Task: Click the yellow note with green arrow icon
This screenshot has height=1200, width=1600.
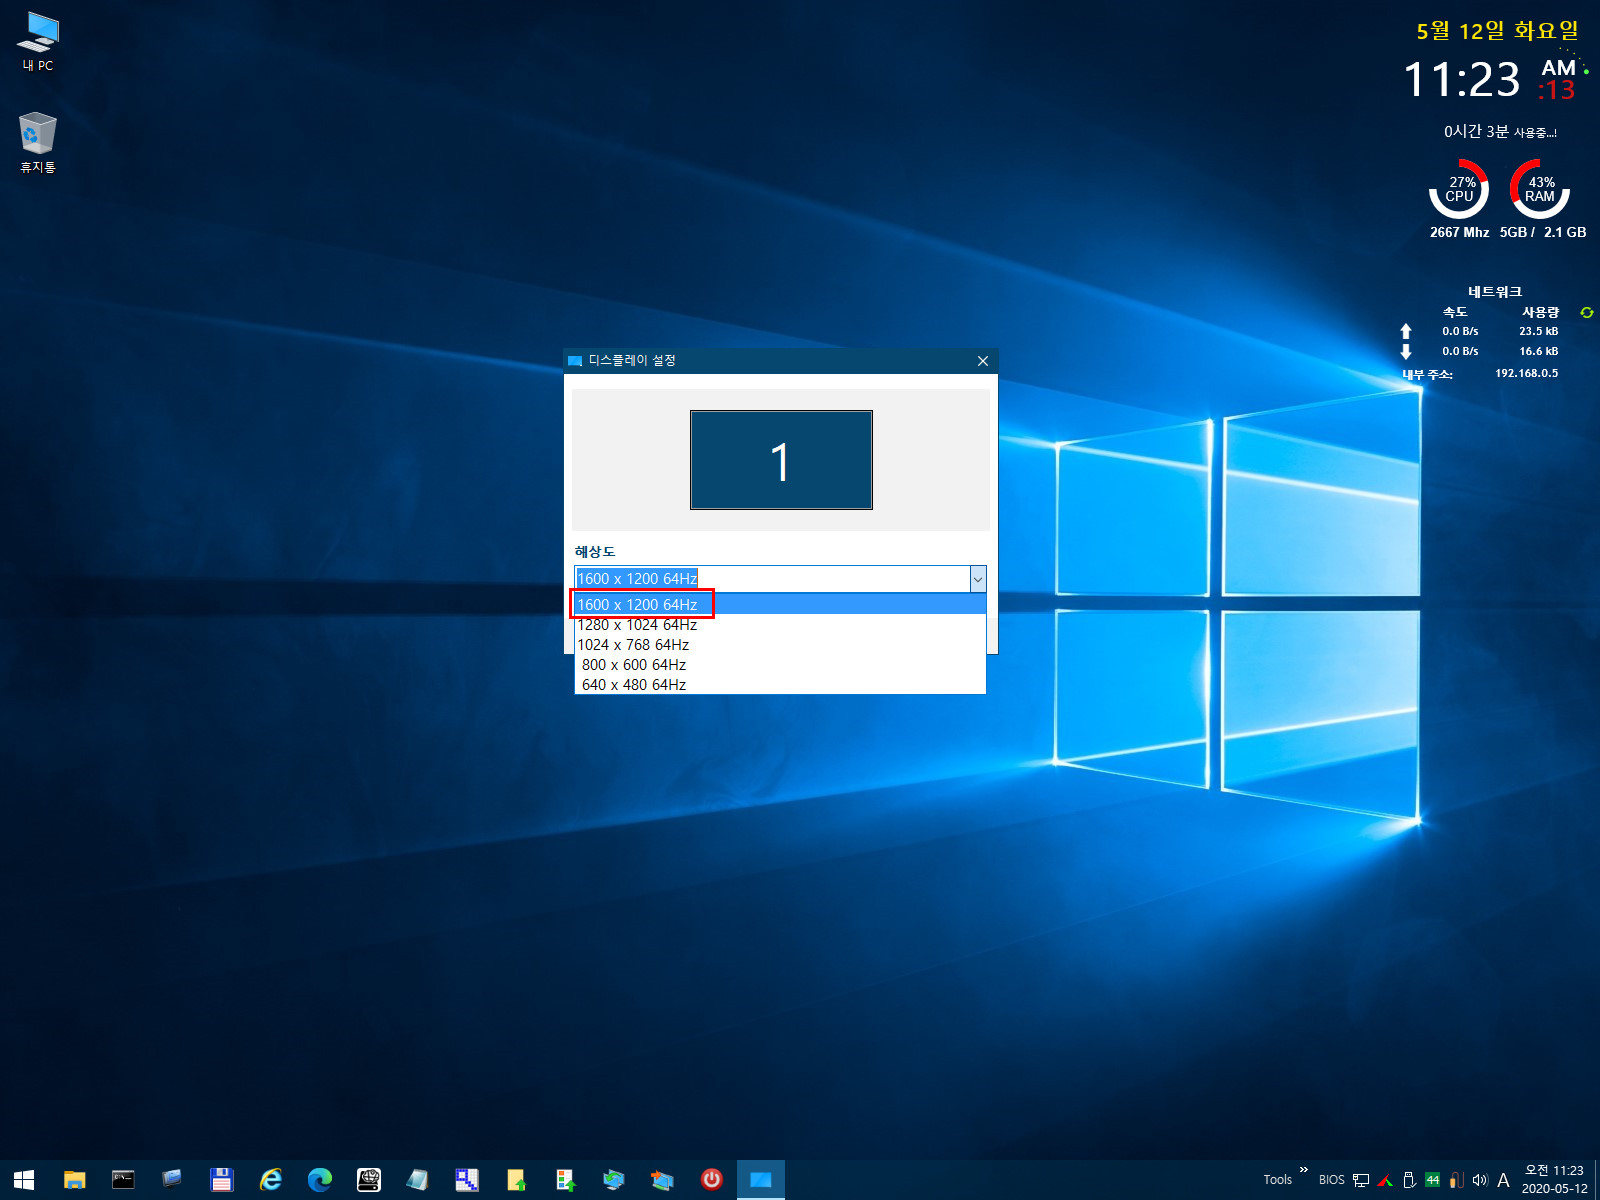Action: coord(516,1180)
